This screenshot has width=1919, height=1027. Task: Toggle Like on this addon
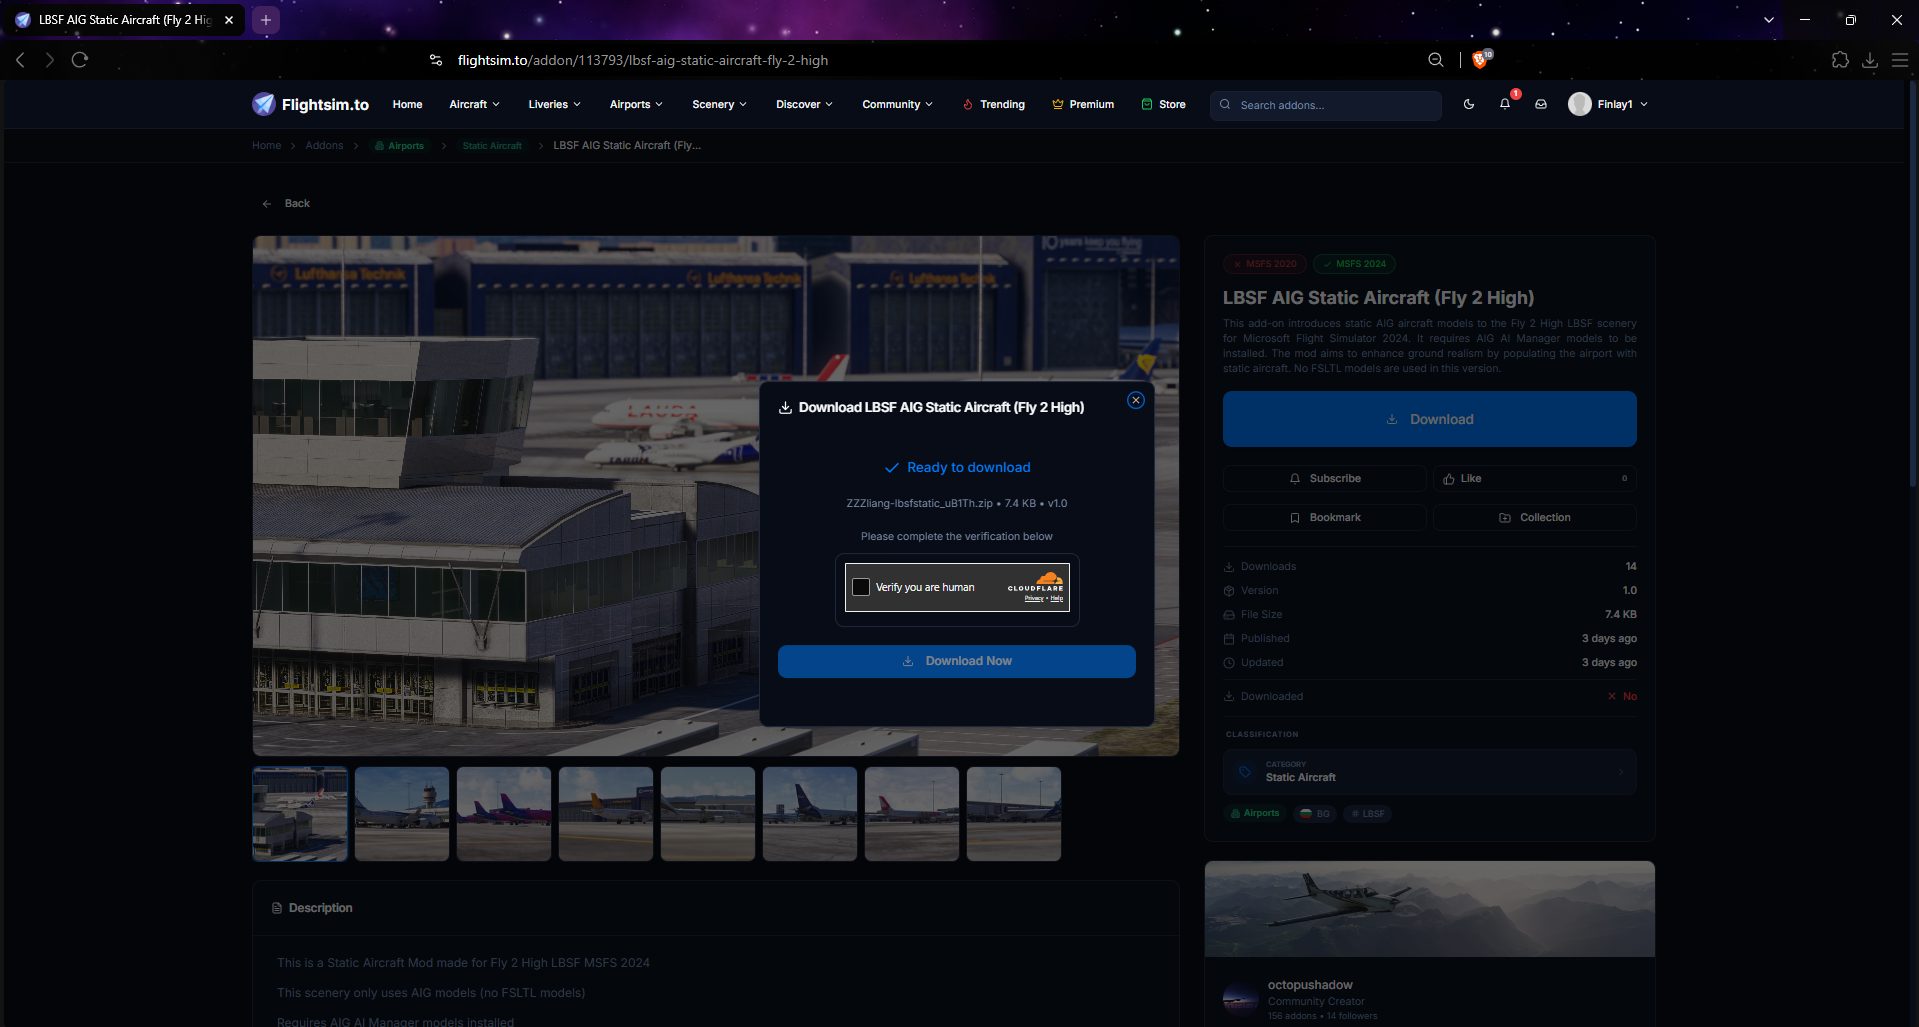coord(1534,478)
